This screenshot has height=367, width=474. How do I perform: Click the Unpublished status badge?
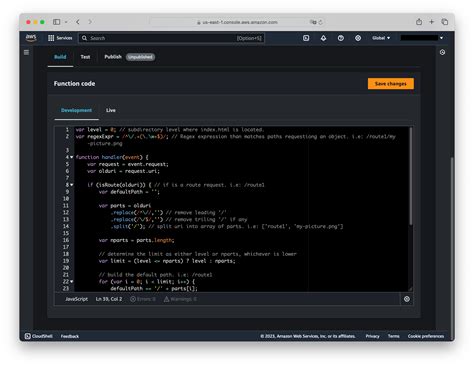coord(140,57)
